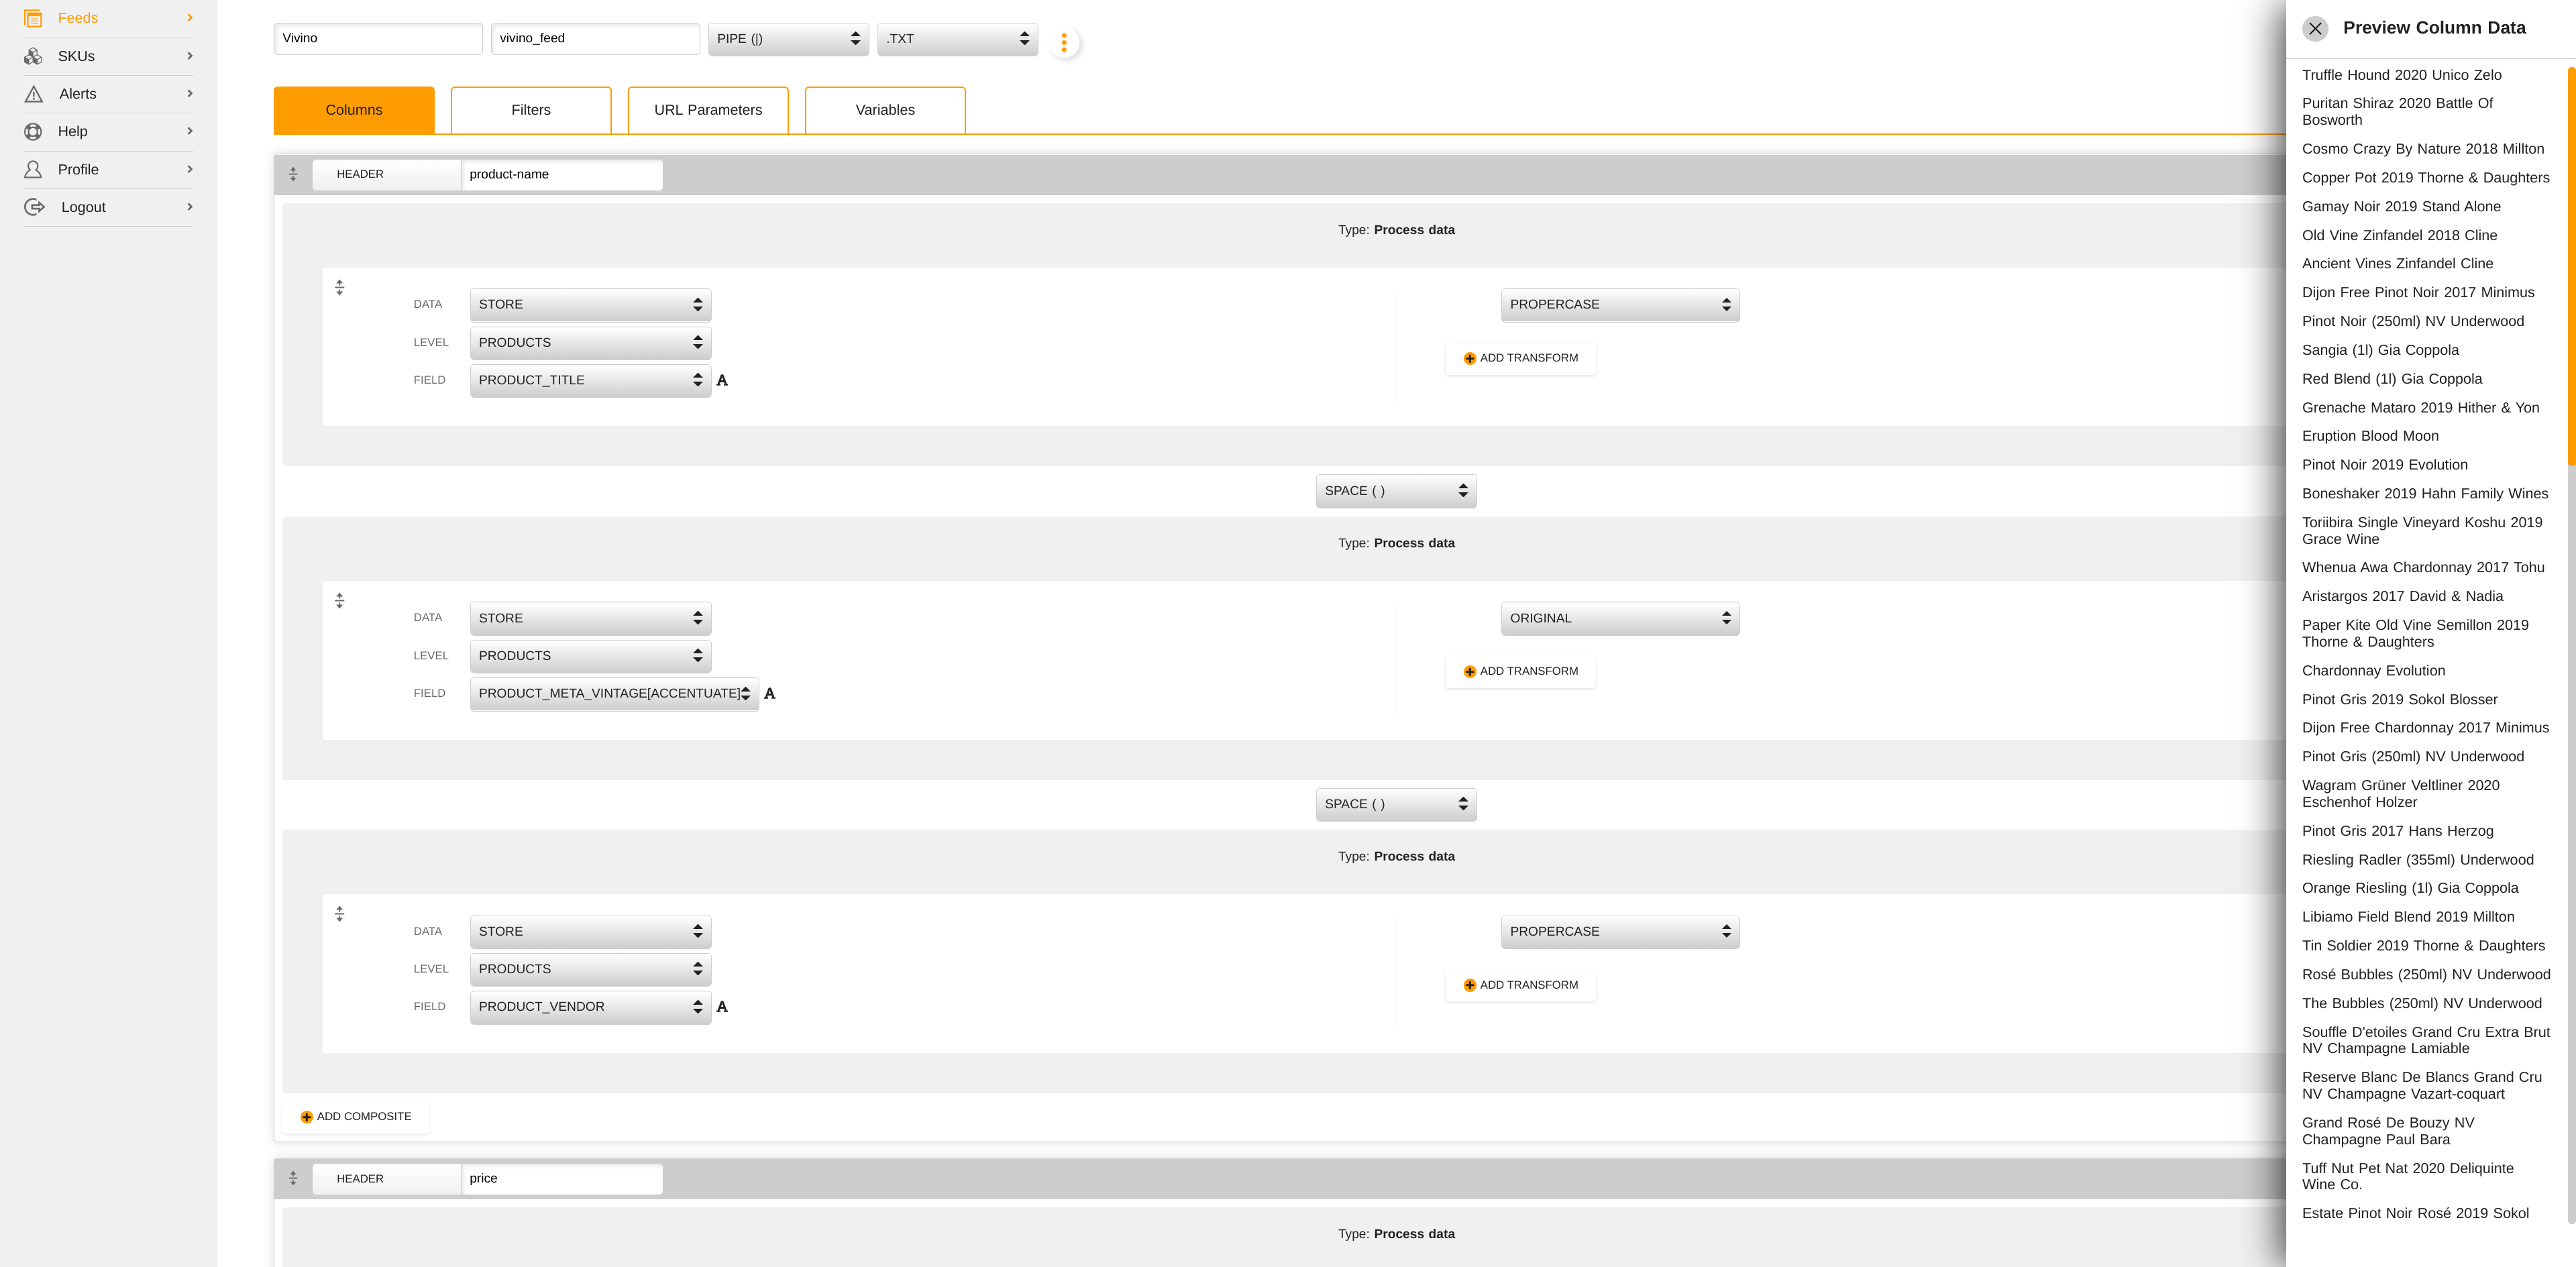Click the A icon next to PRODUCT_TITLE field
Screen dimensions: 2576x1267
point(722,380)
